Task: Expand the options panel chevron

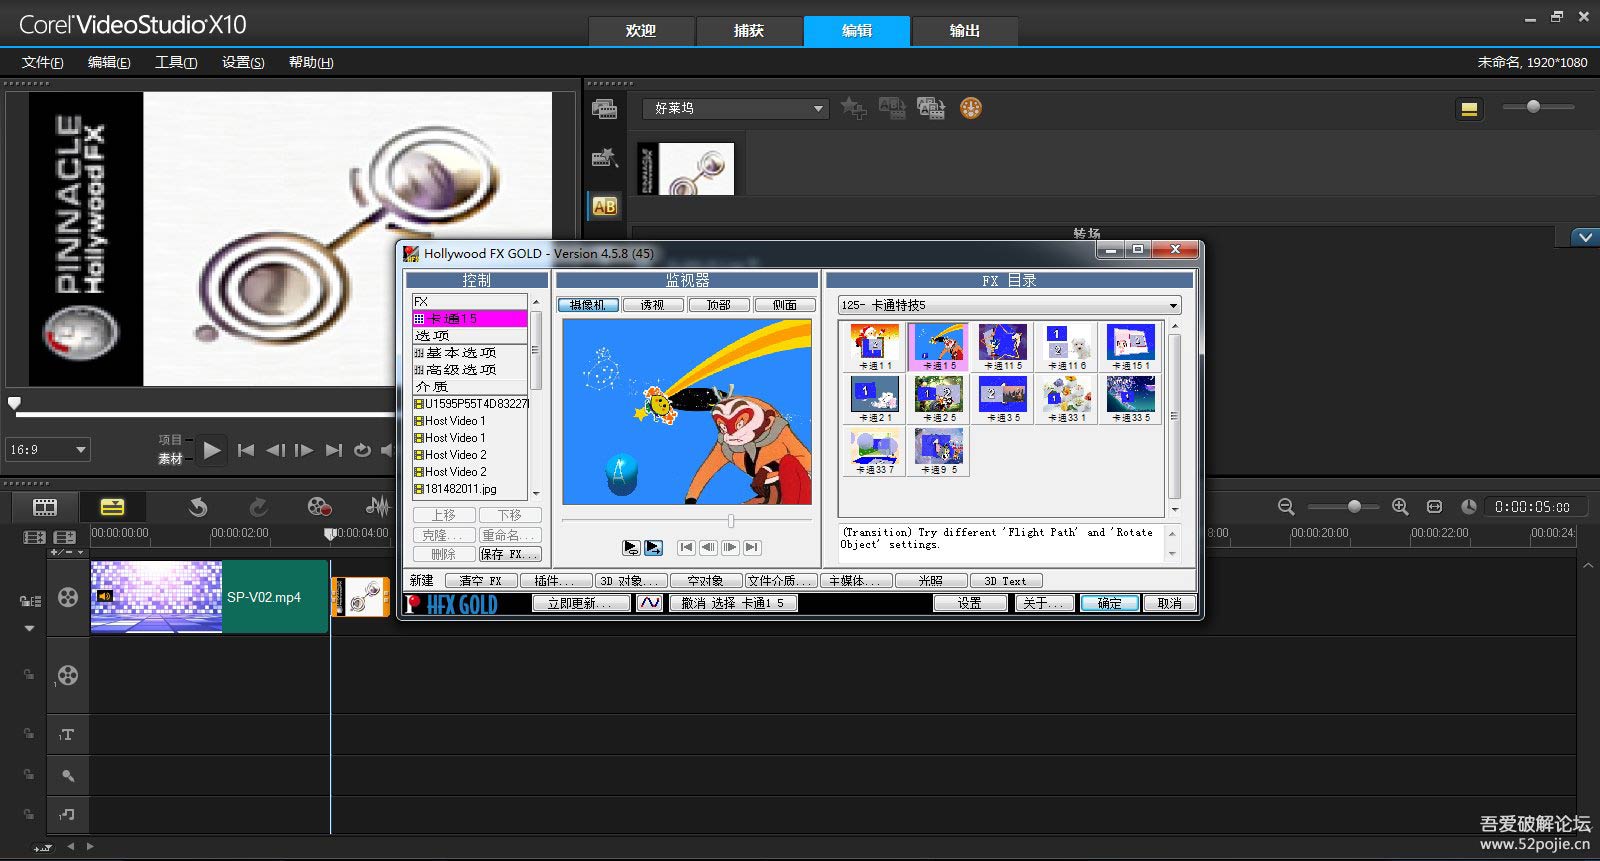Action: pos(1585,237)
